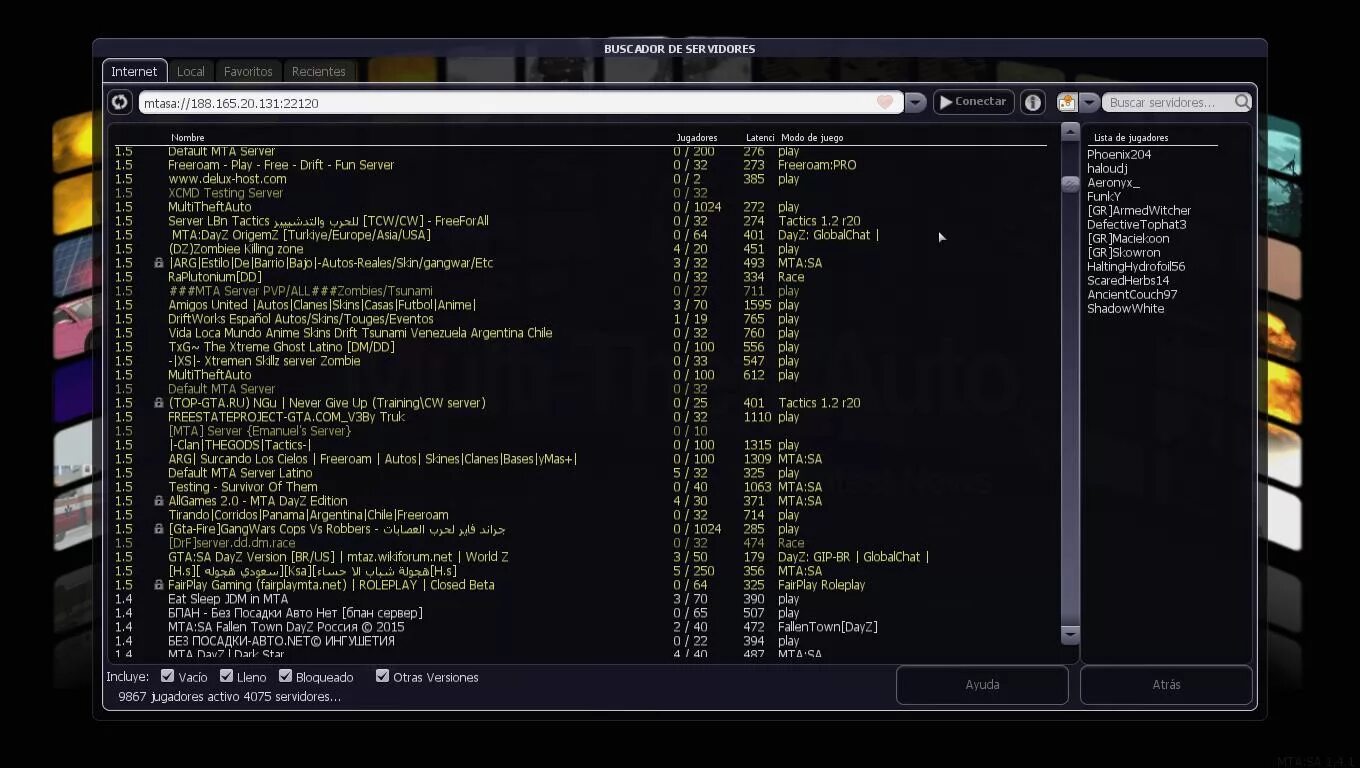Select player 'ShadowWhite' in player list
This screenshot has width=1360, height=768.
(1126, 309)
